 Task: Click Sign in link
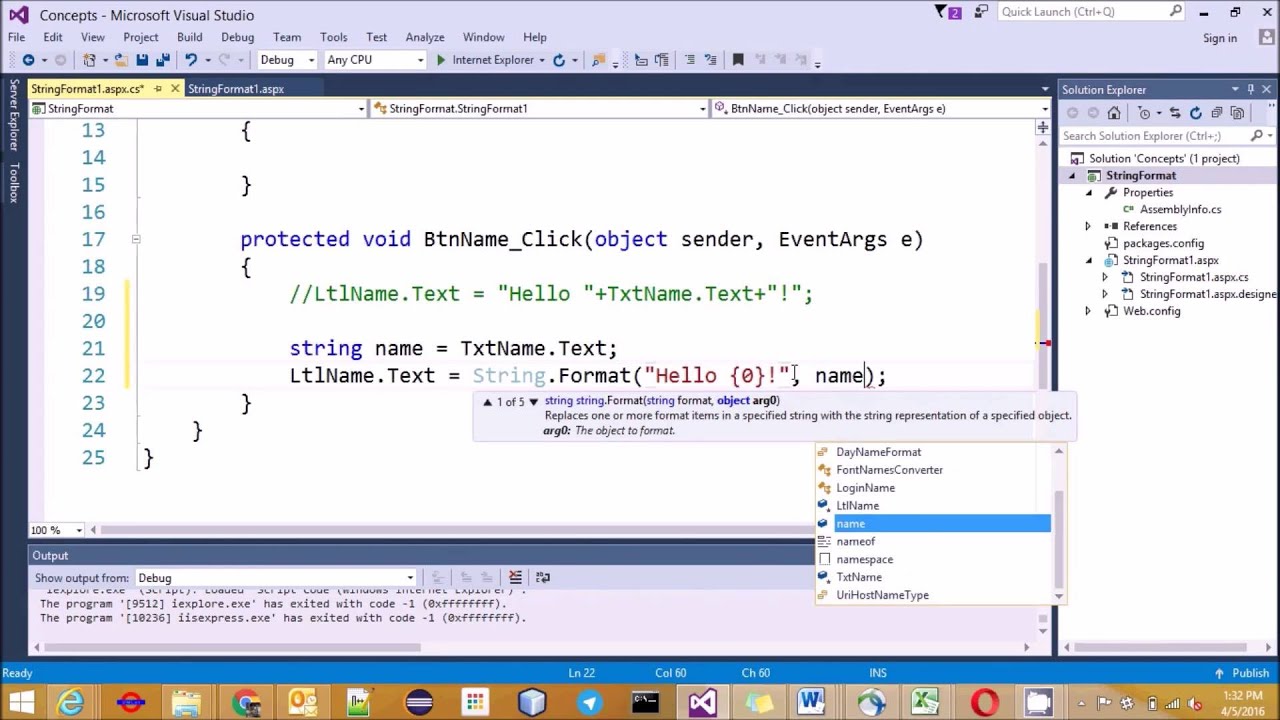[1220, 38]
